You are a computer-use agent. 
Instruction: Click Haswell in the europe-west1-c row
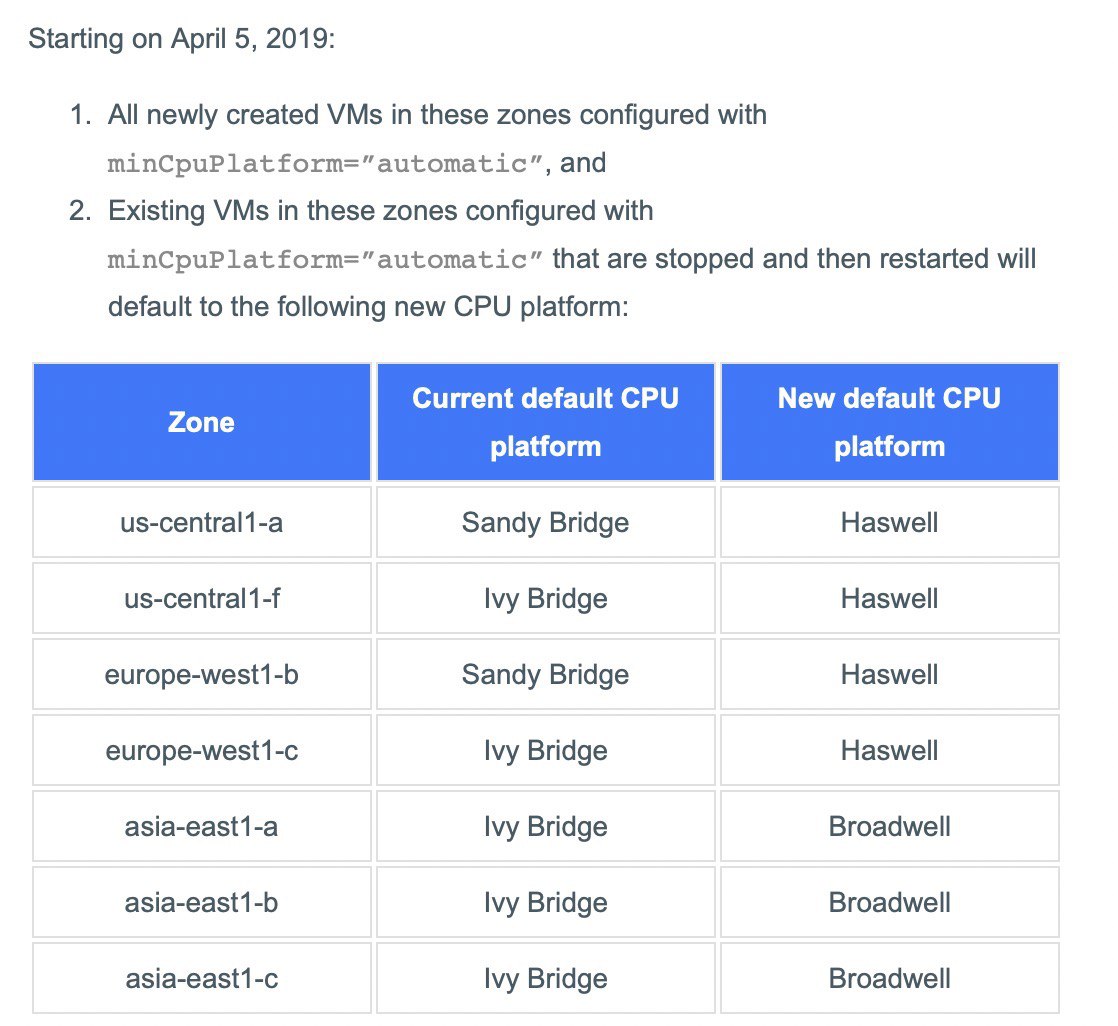[889, 750]
